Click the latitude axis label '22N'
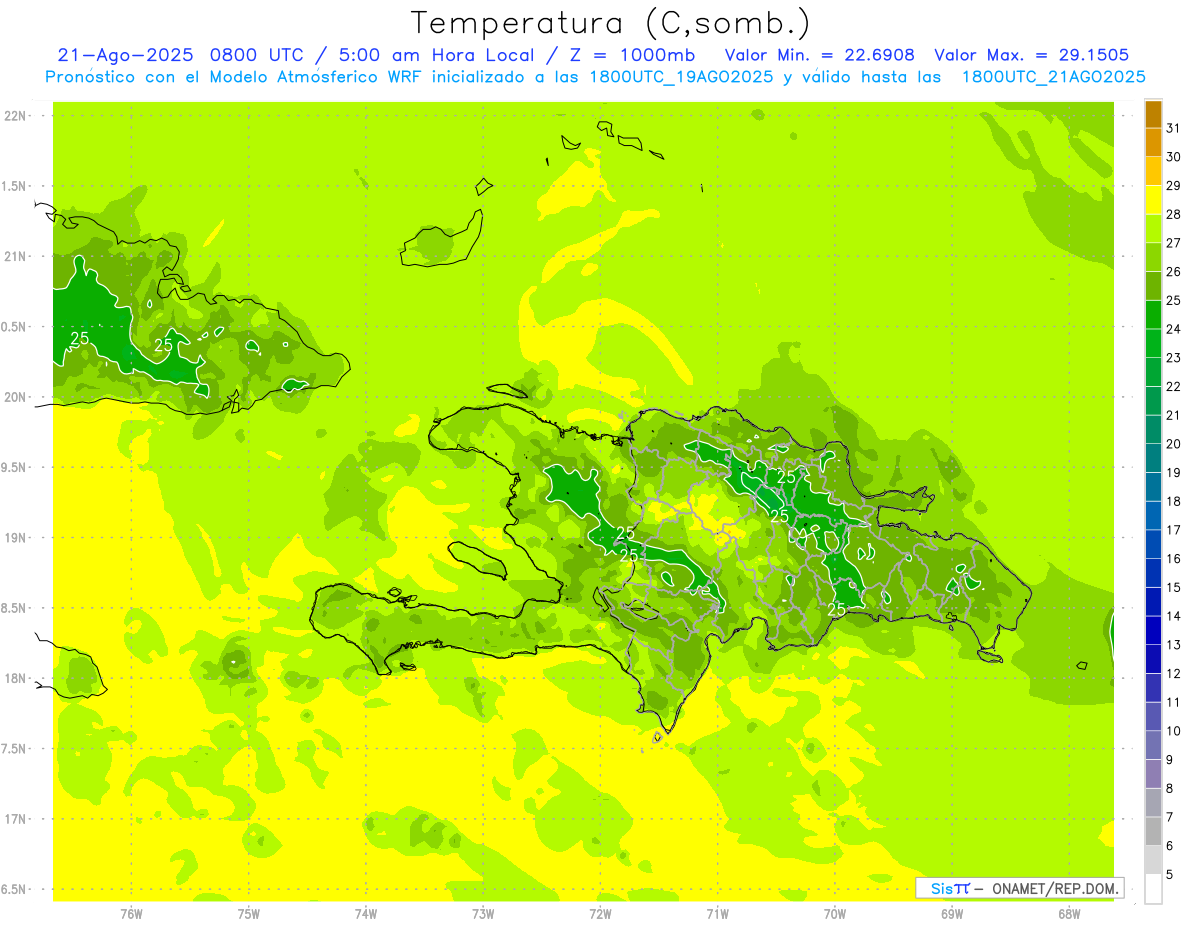Screen dimensions: 1200x927 (15, 115)
